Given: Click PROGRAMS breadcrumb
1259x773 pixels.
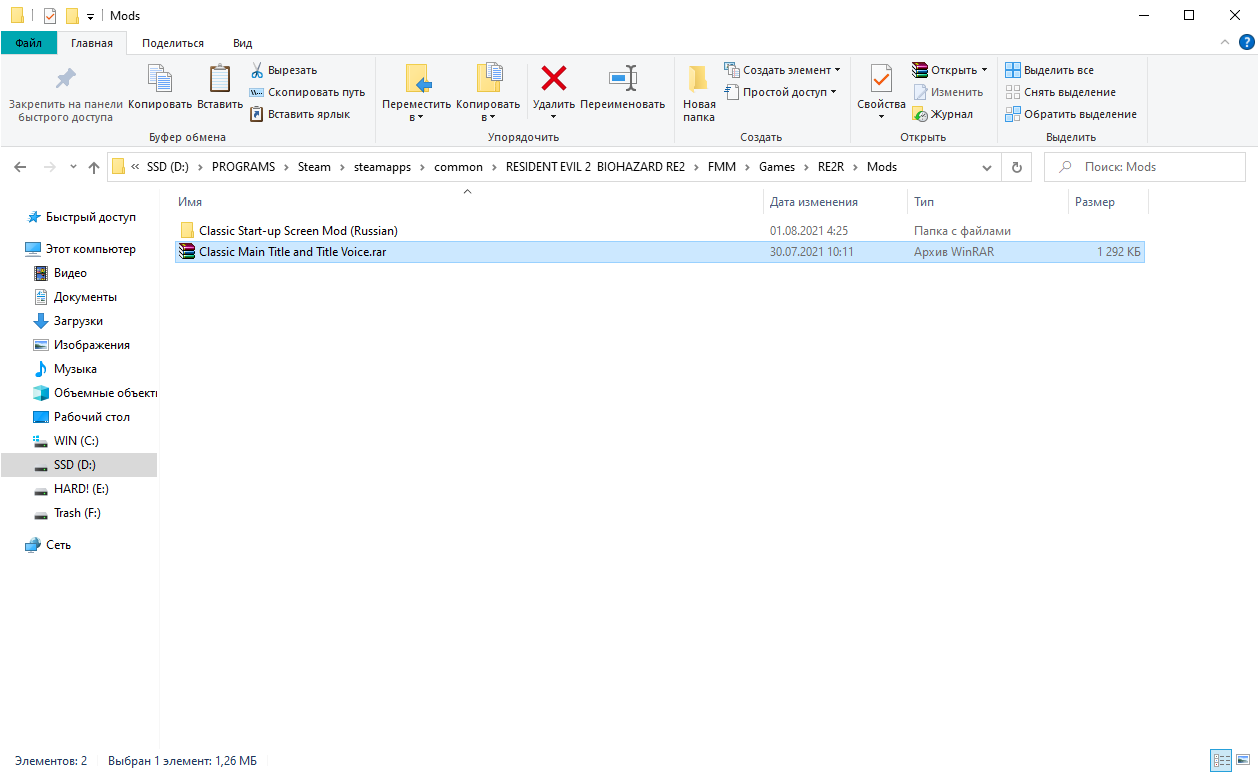Looking at the screenshot, I should point(243,167).
